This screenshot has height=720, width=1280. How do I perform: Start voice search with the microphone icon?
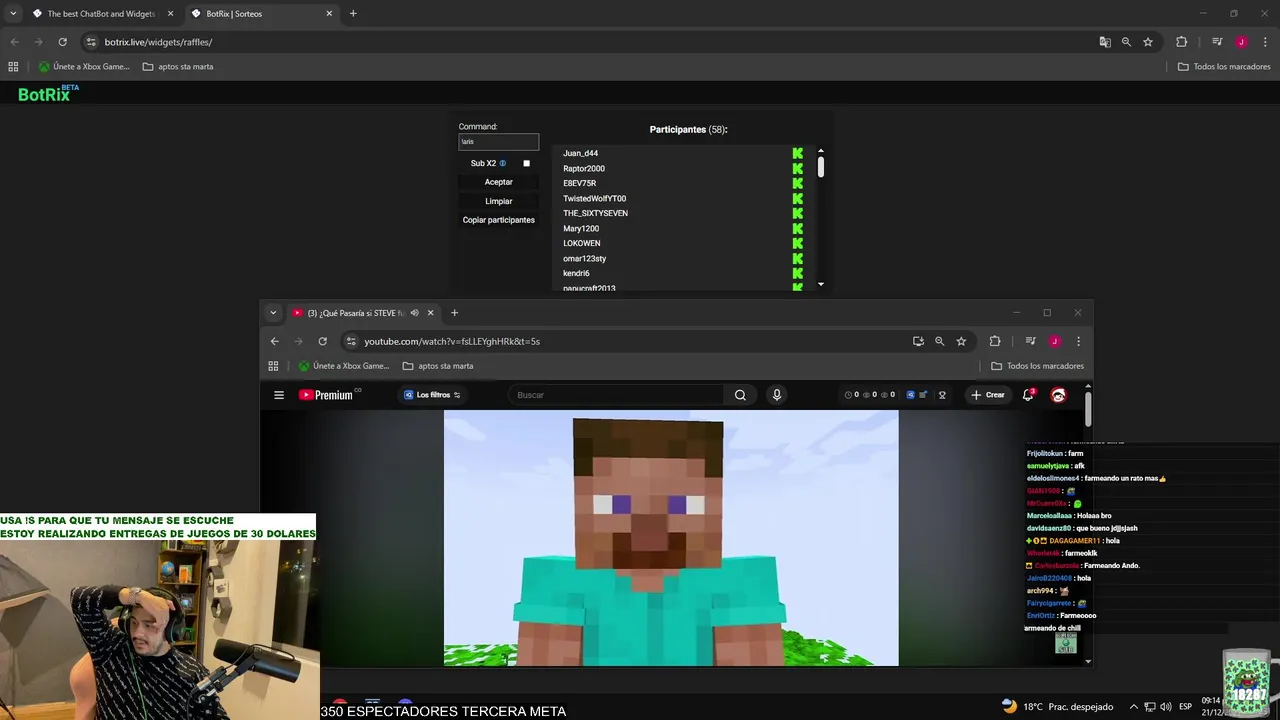pyautogui.click(x=777, y=395)
